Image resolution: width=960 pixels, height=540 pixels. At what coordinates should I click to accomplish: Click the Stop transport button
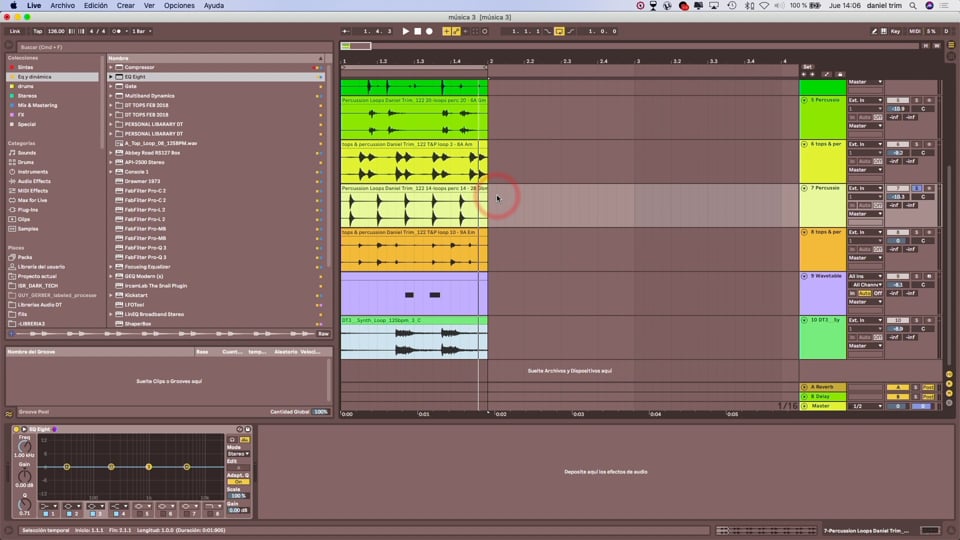point(418,31)
